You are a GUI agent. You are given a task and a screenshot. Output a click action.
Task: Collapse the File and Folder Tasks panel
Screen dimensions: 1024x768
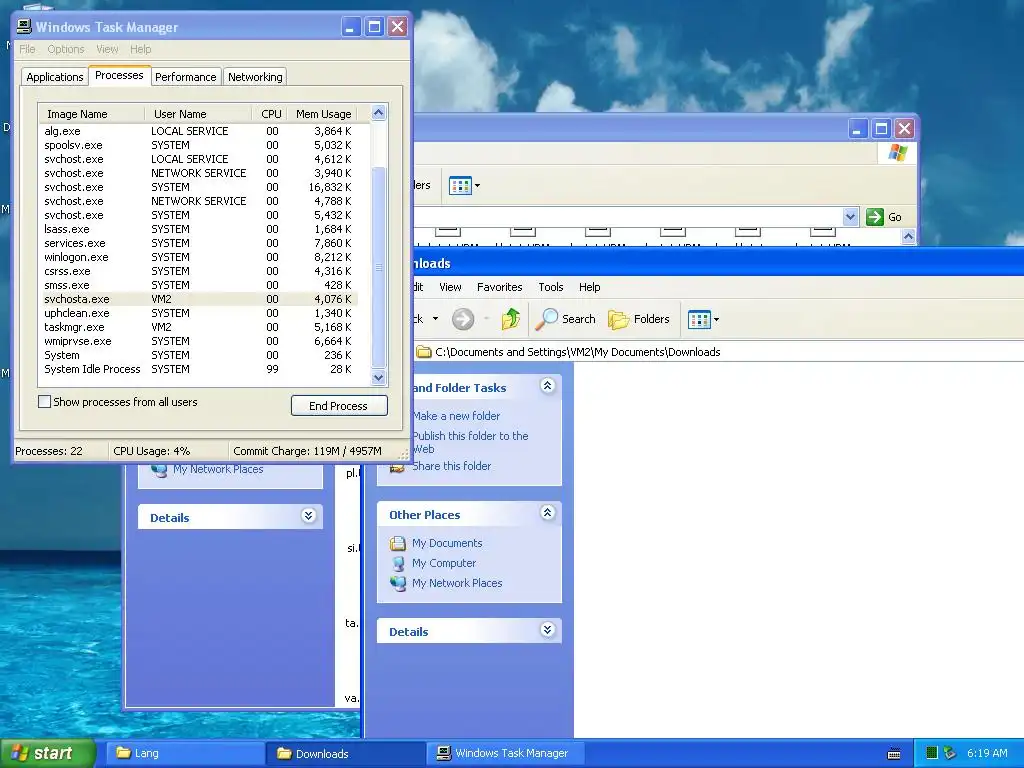547,386
